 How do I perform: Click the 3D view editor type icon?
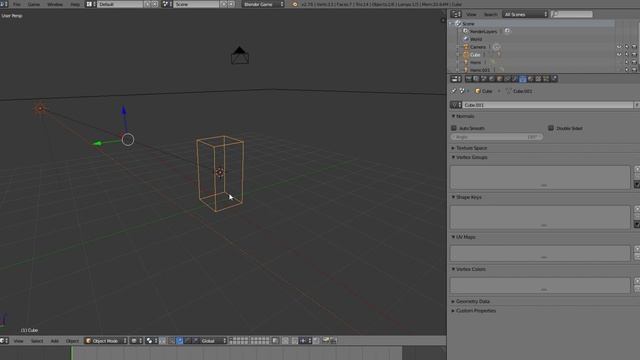click(4, 340)
